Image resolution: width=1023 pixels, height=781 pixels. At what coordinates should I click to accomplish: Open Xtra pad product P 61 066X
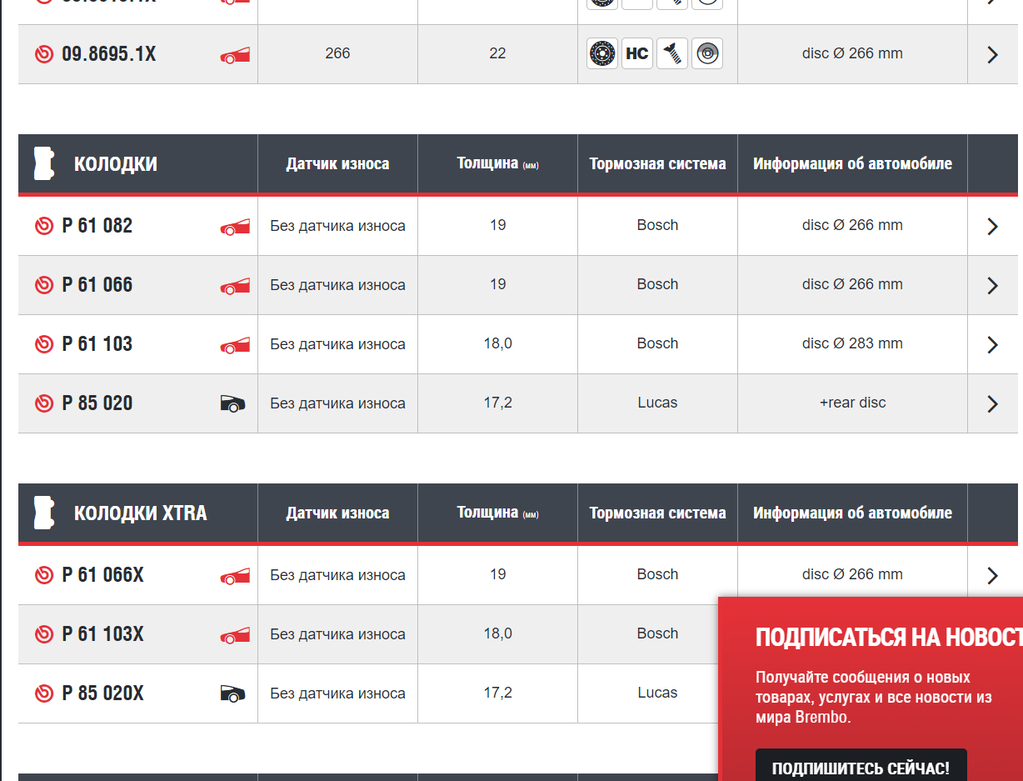102,575
